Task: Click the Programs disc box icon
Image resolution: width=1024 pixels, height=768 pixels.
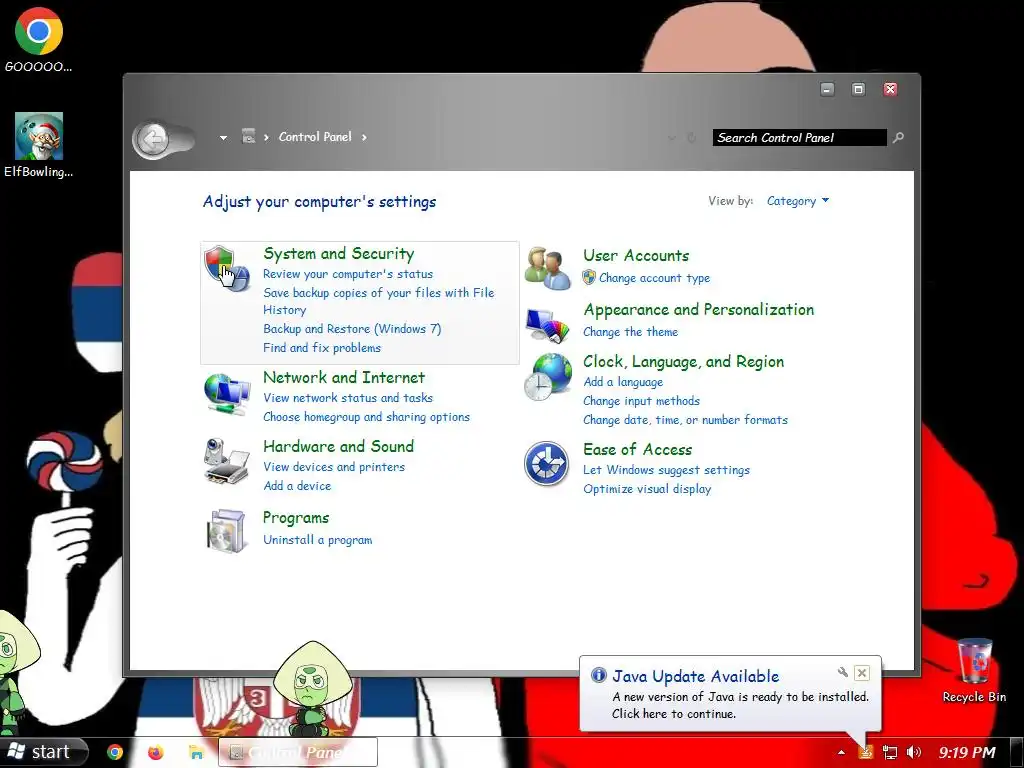Action: [227, 531]
